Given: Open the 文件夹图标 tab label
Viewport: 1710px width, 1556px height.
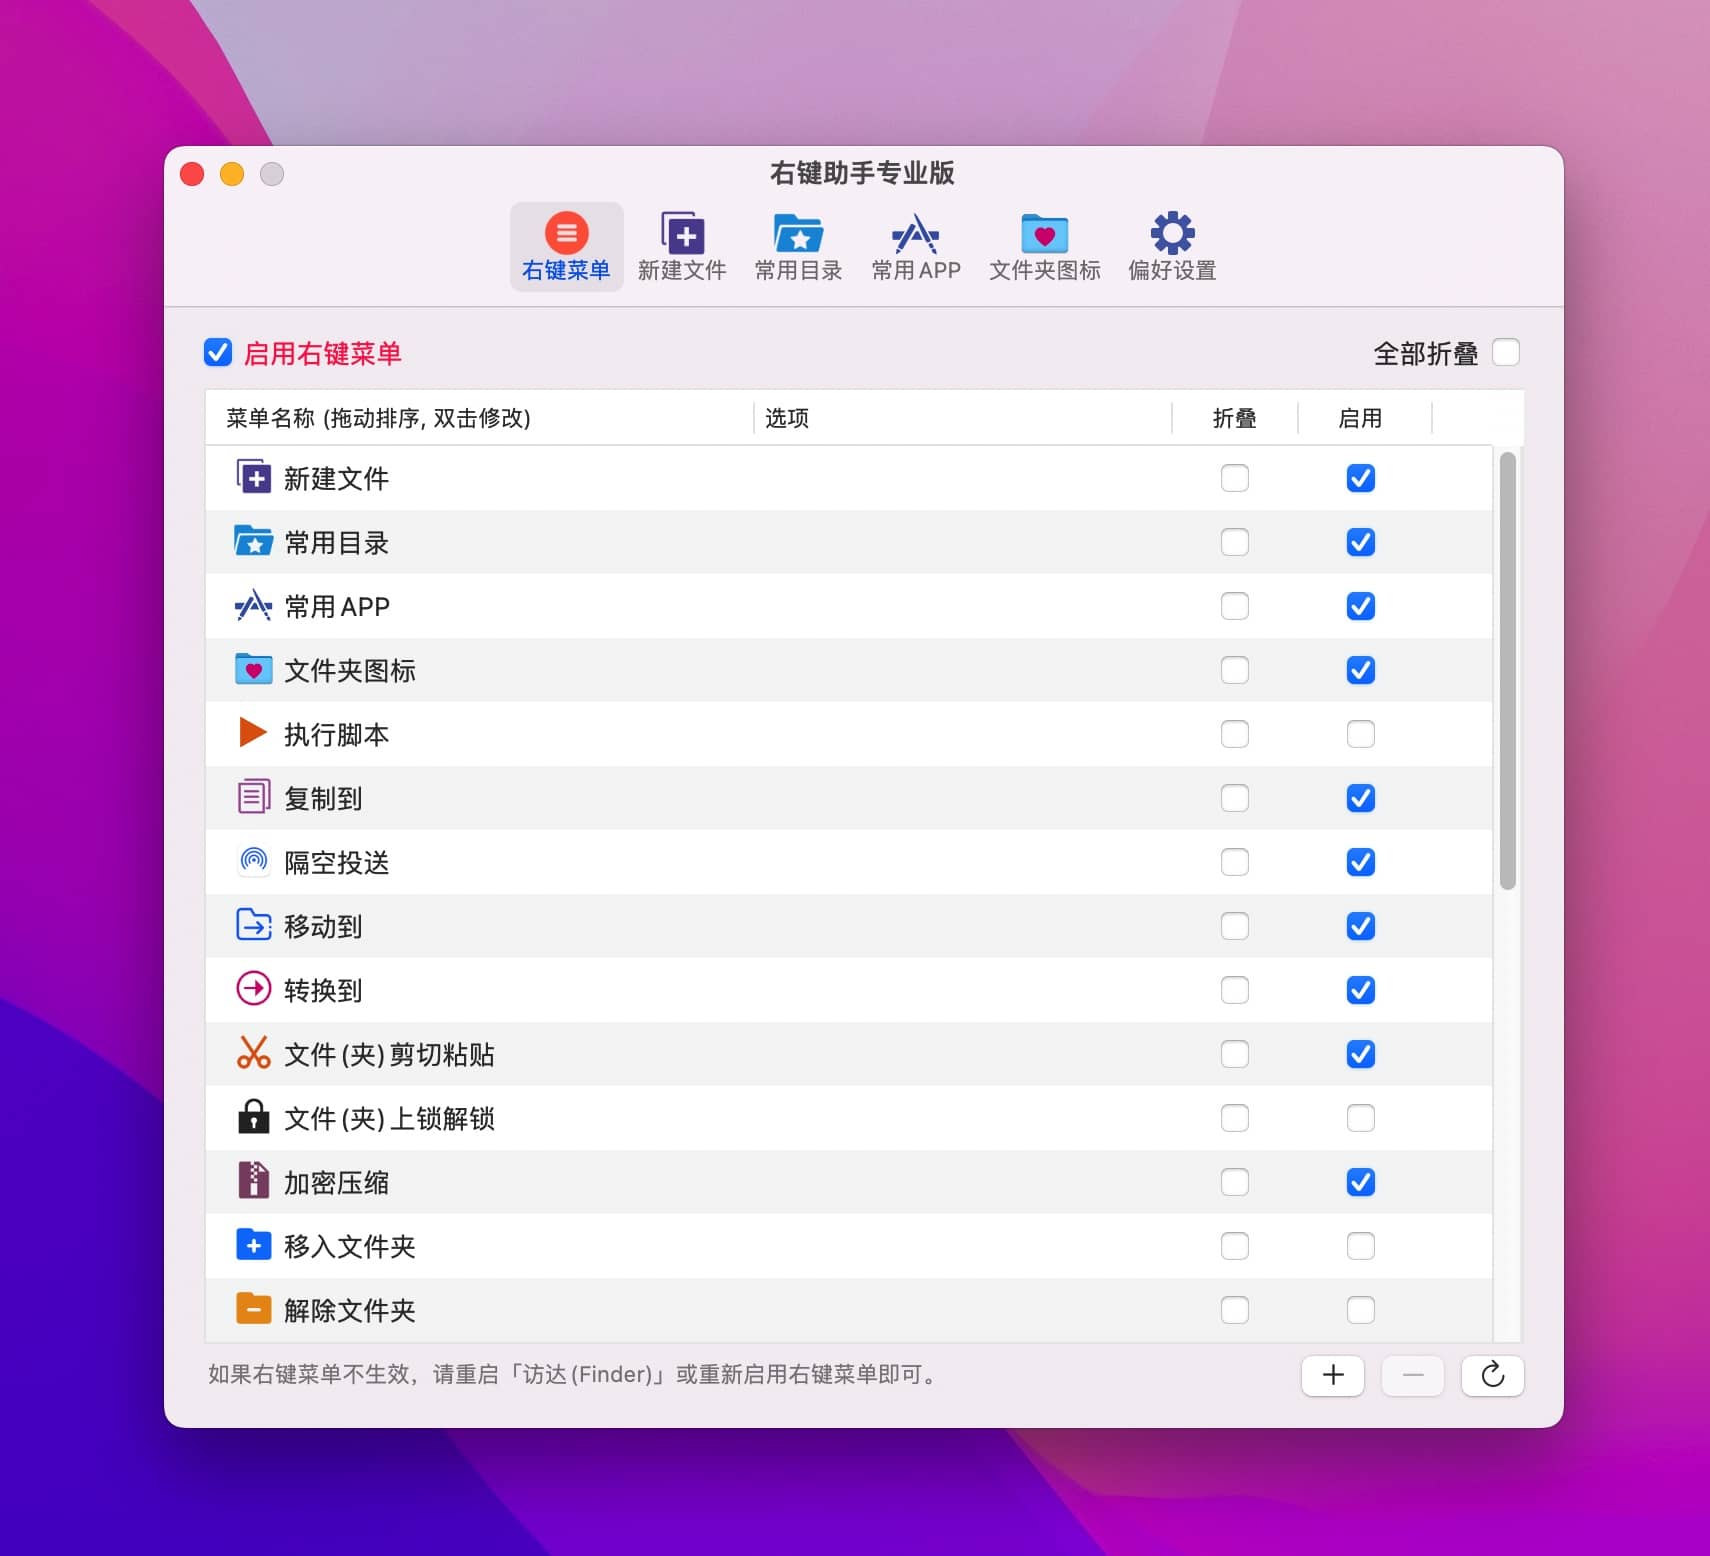Looking at the screenshot, I should click(x=1045, y=270).
